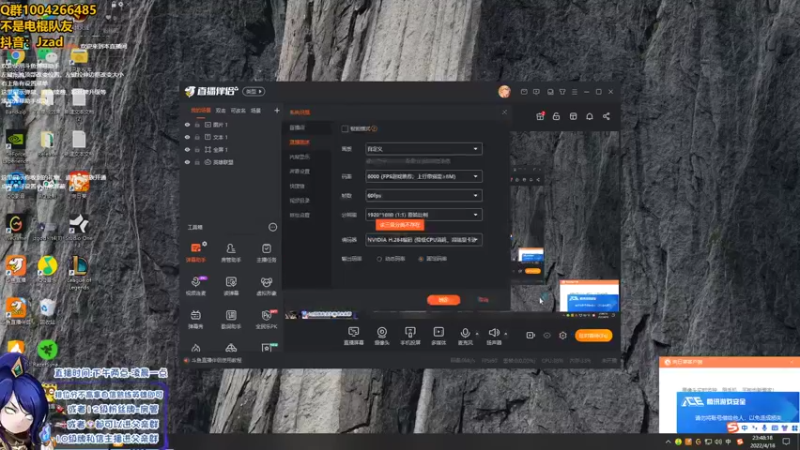Toggle the lock on 图片 1 source
Screen dimensions: 800x450
[x=197, y=124]
